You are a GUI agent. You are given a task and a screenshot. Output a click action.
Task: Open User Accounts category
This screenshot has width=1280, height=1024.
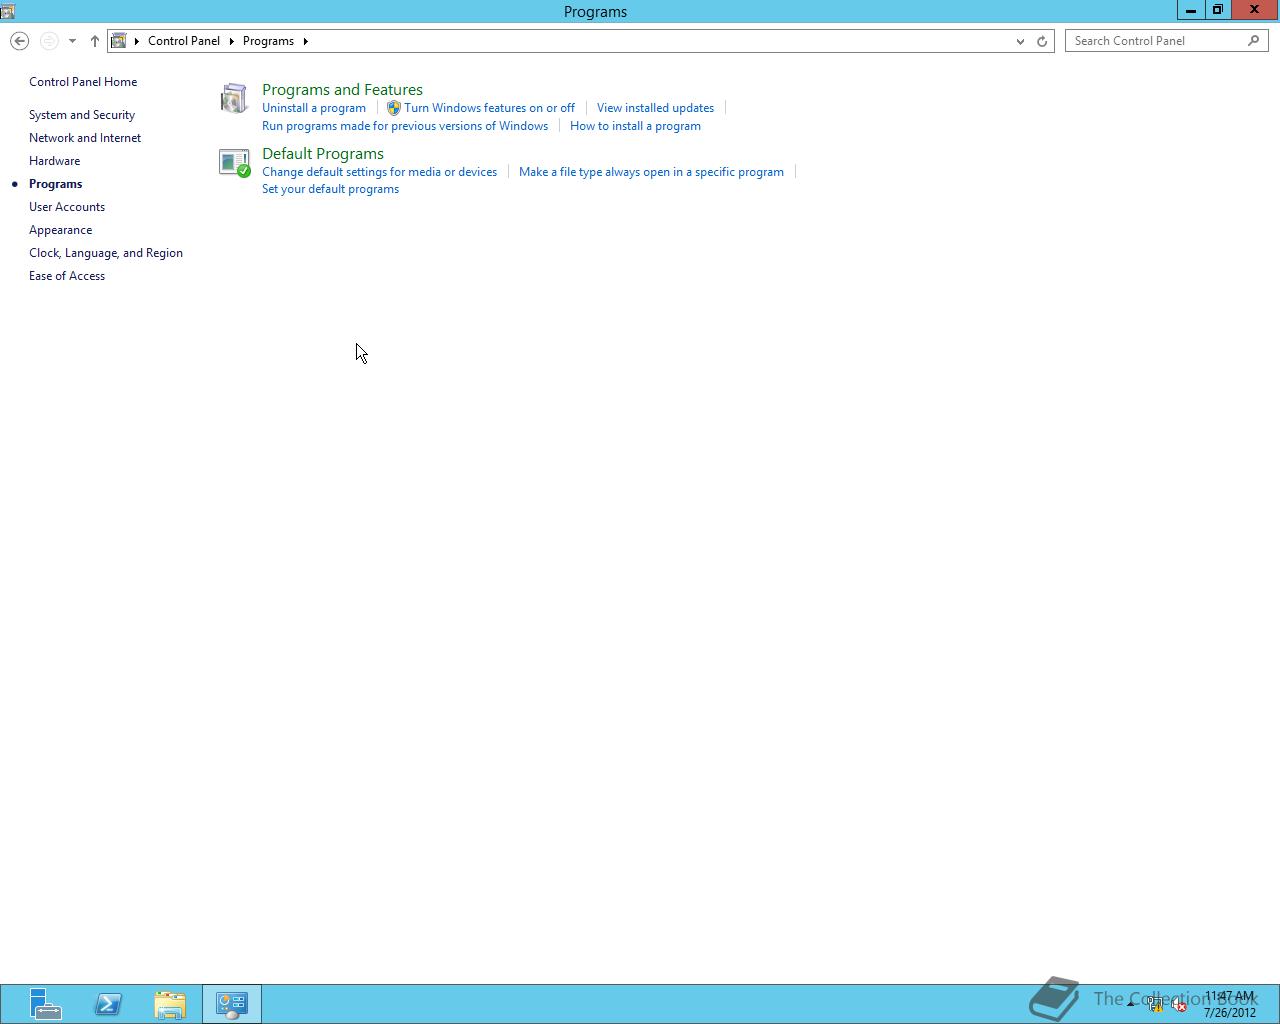67,207
